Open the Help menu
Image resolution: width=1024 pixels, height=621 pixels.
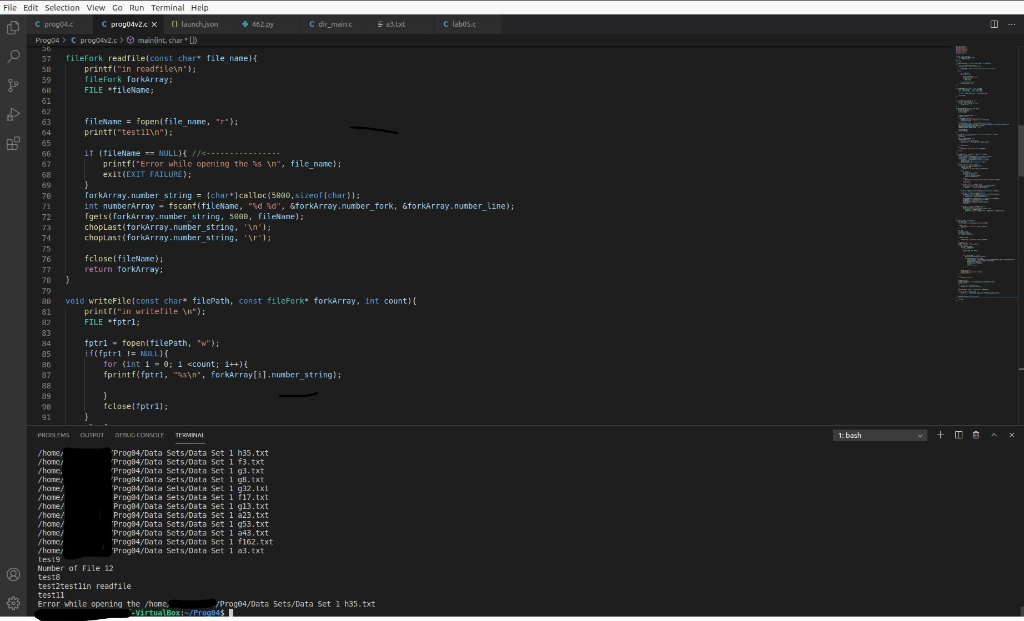tap(200, 8)
